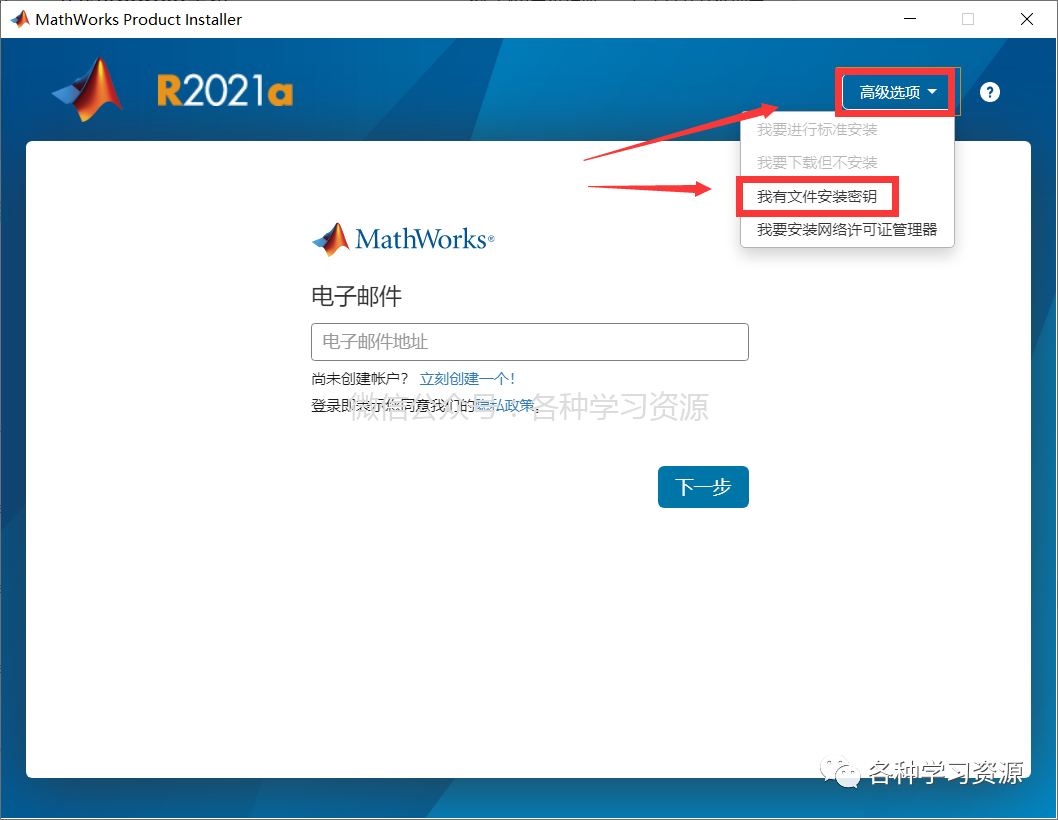
Task: Click the MathWorks logo above email form
Action: (403, 239)
